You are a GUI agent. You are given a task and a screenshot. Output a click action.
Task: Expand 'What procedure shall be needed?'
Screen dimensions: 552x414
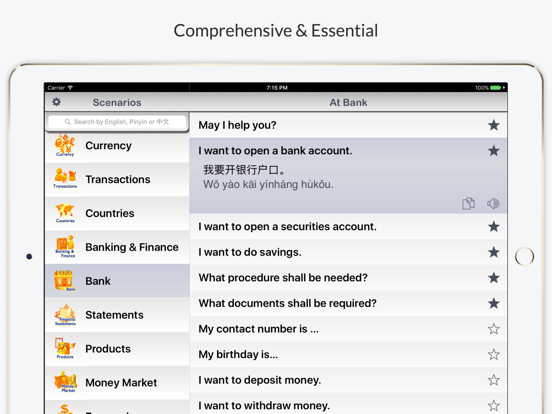click(x=348, y=278)
